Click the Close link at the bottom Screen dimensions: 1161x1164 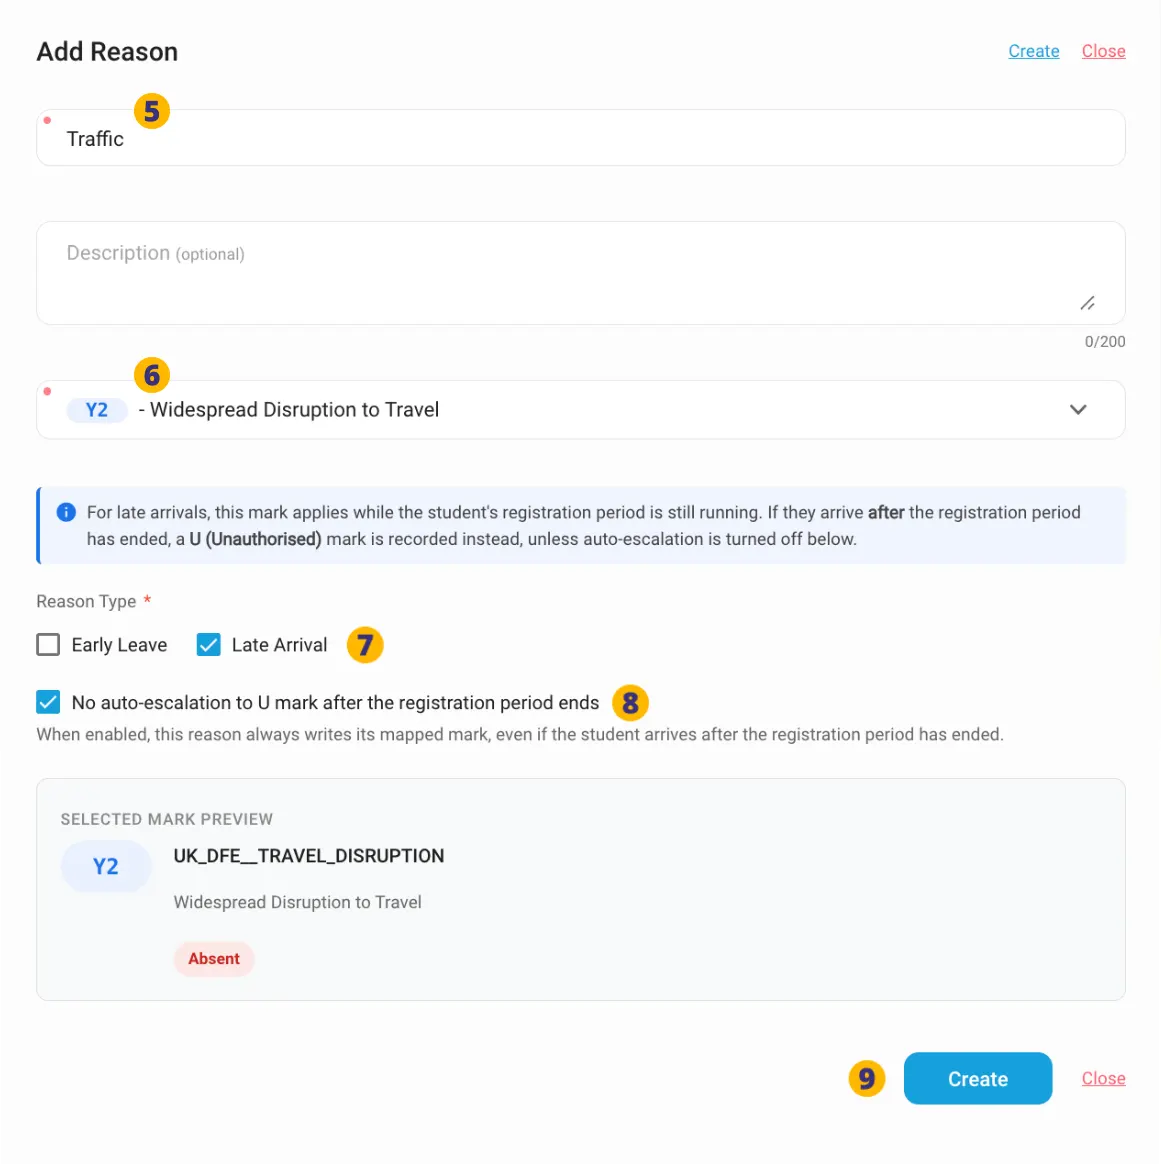(x=1103, y=1078)
